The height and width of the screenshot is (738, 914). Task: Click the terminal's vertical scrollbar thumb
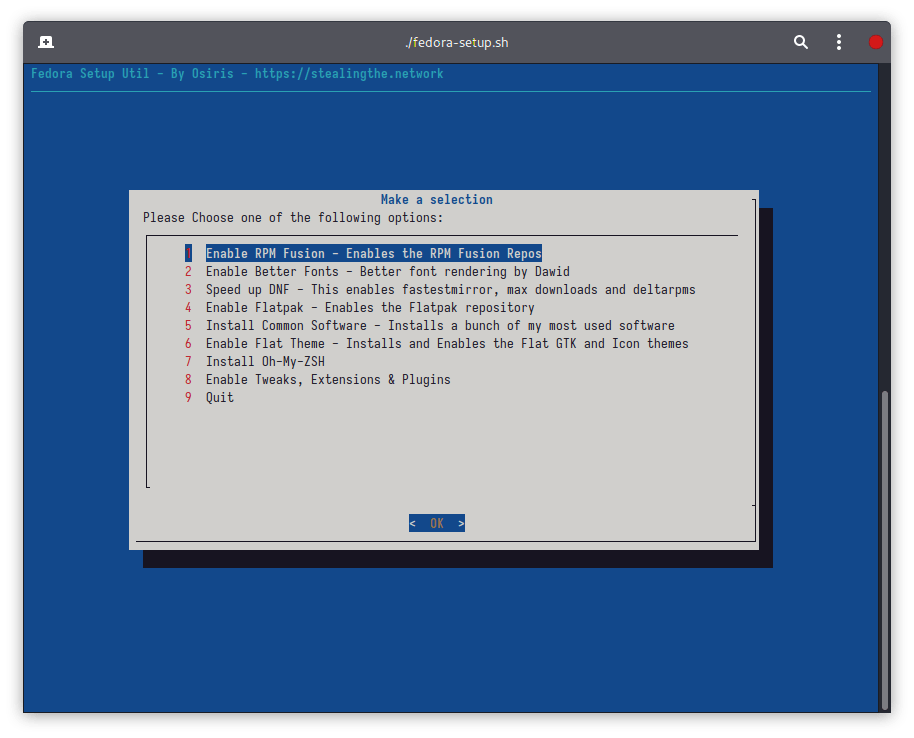885,550
